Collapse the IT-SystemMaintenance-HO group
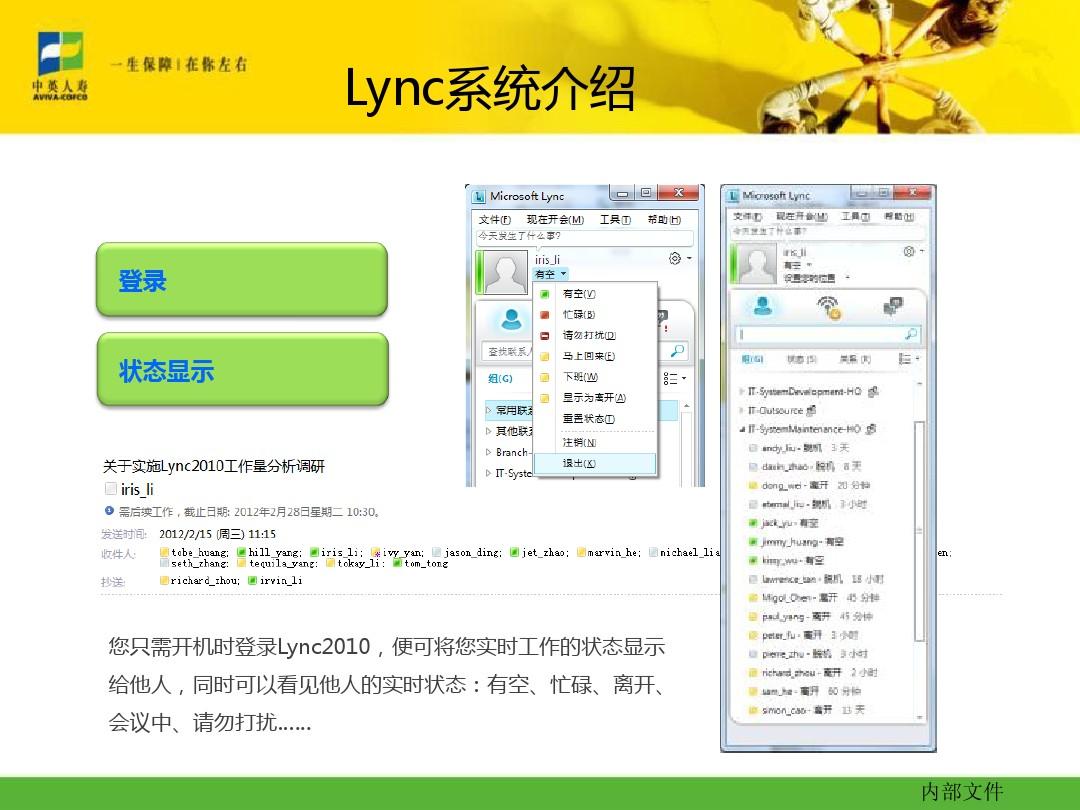1080x810 pixels. (742, 429)
